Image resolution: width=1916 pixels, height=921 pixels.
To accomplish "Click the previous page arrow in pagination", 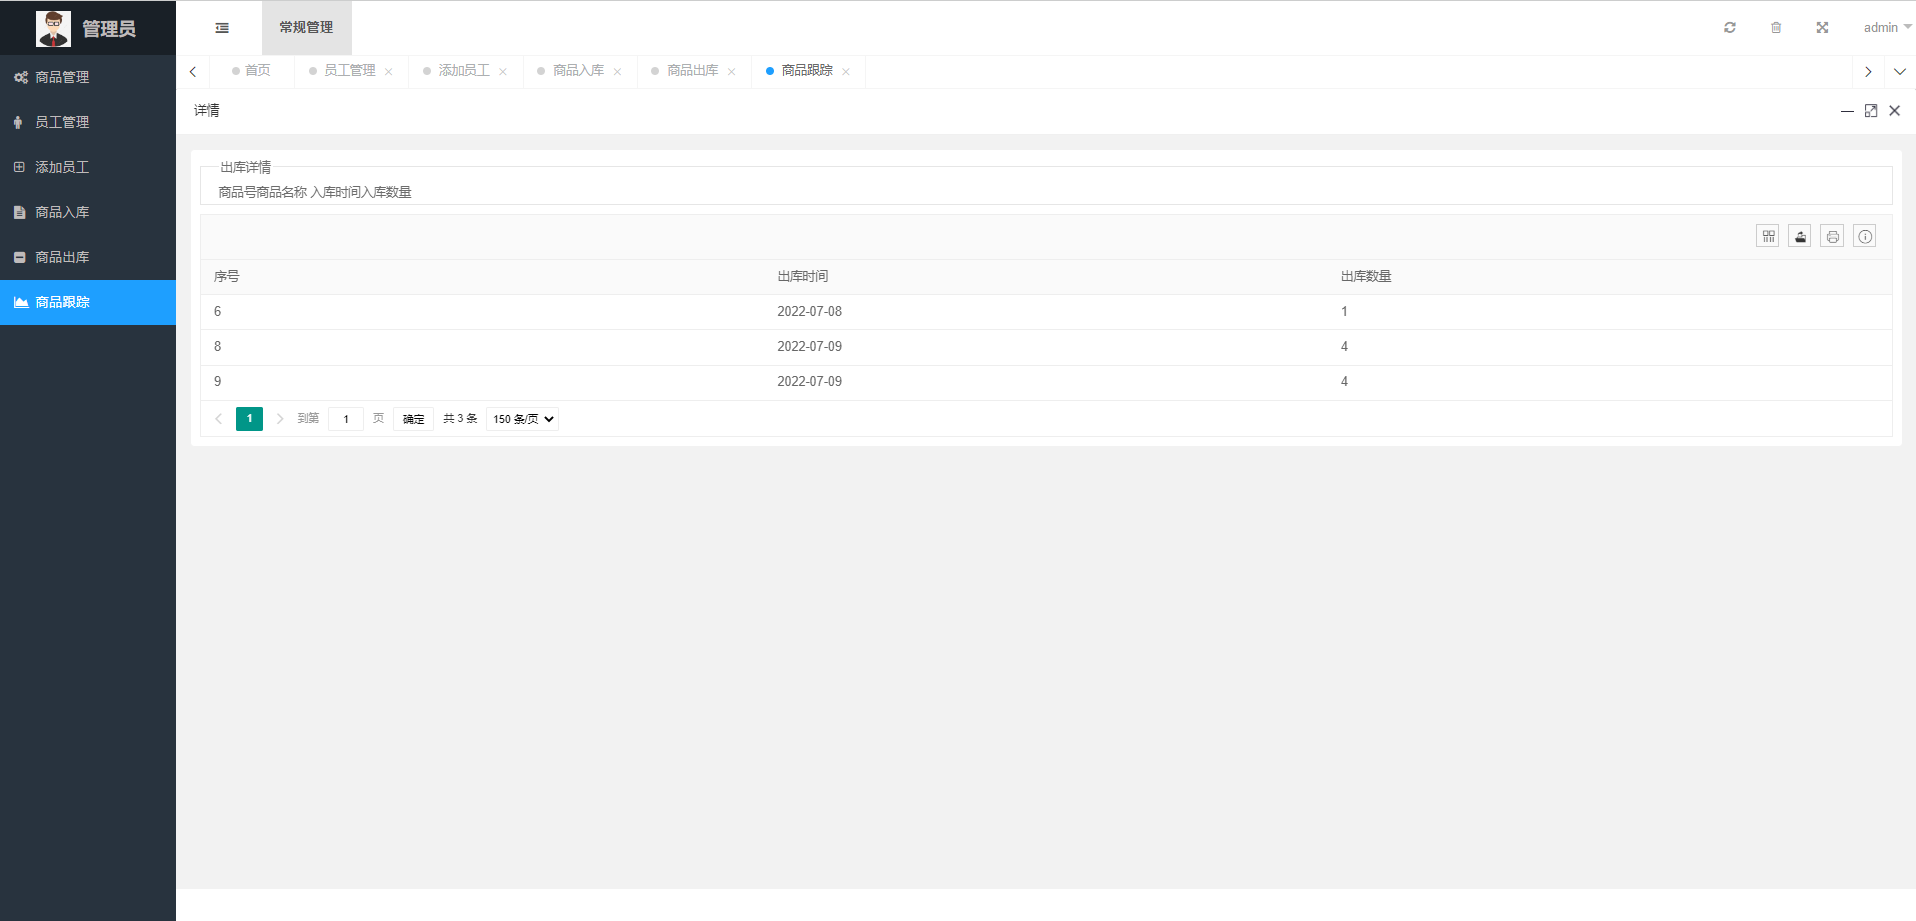I will pyautogui.click(x=219, y=419).
